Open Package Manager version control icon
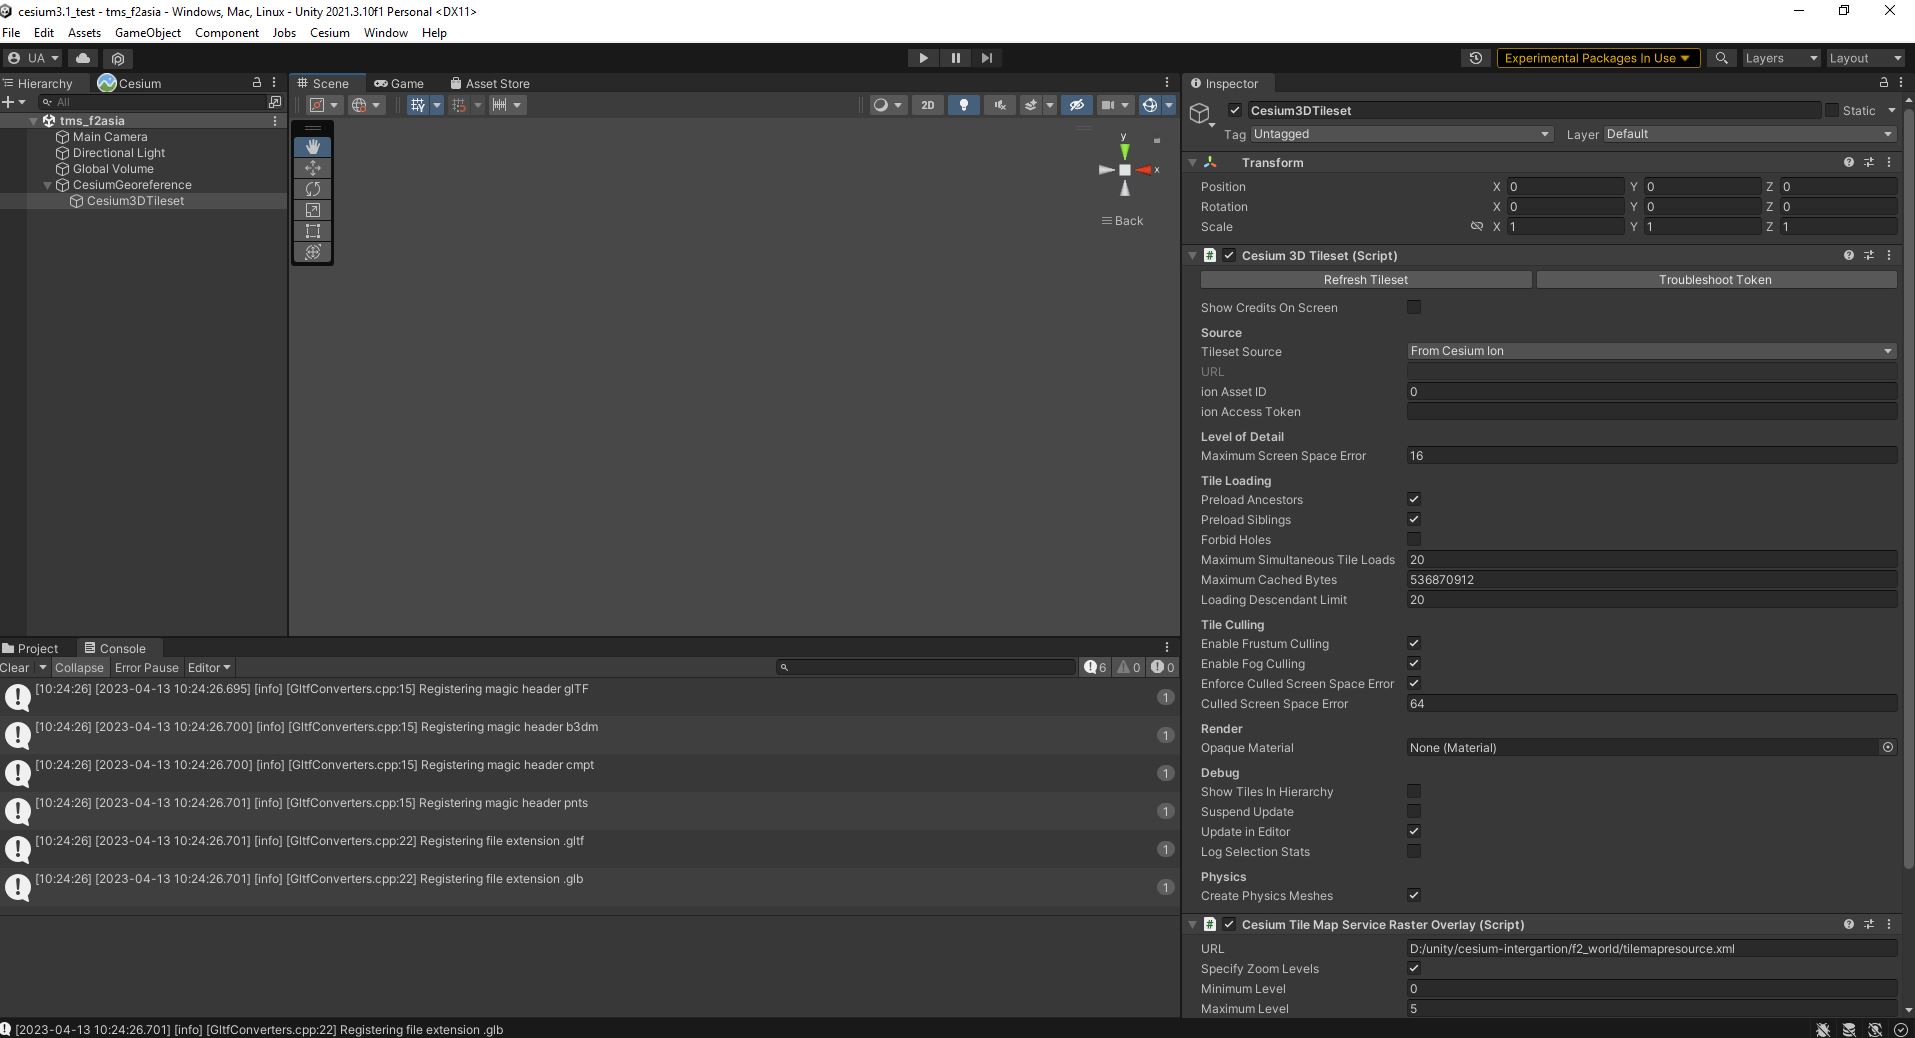1915x1038 pixels. pyautogui.click(x=118, y=58)
